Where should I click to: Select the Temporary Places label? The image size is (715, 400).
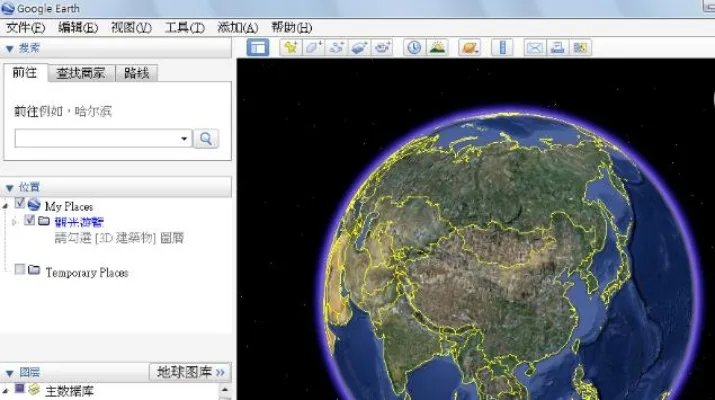pos(87,273)
